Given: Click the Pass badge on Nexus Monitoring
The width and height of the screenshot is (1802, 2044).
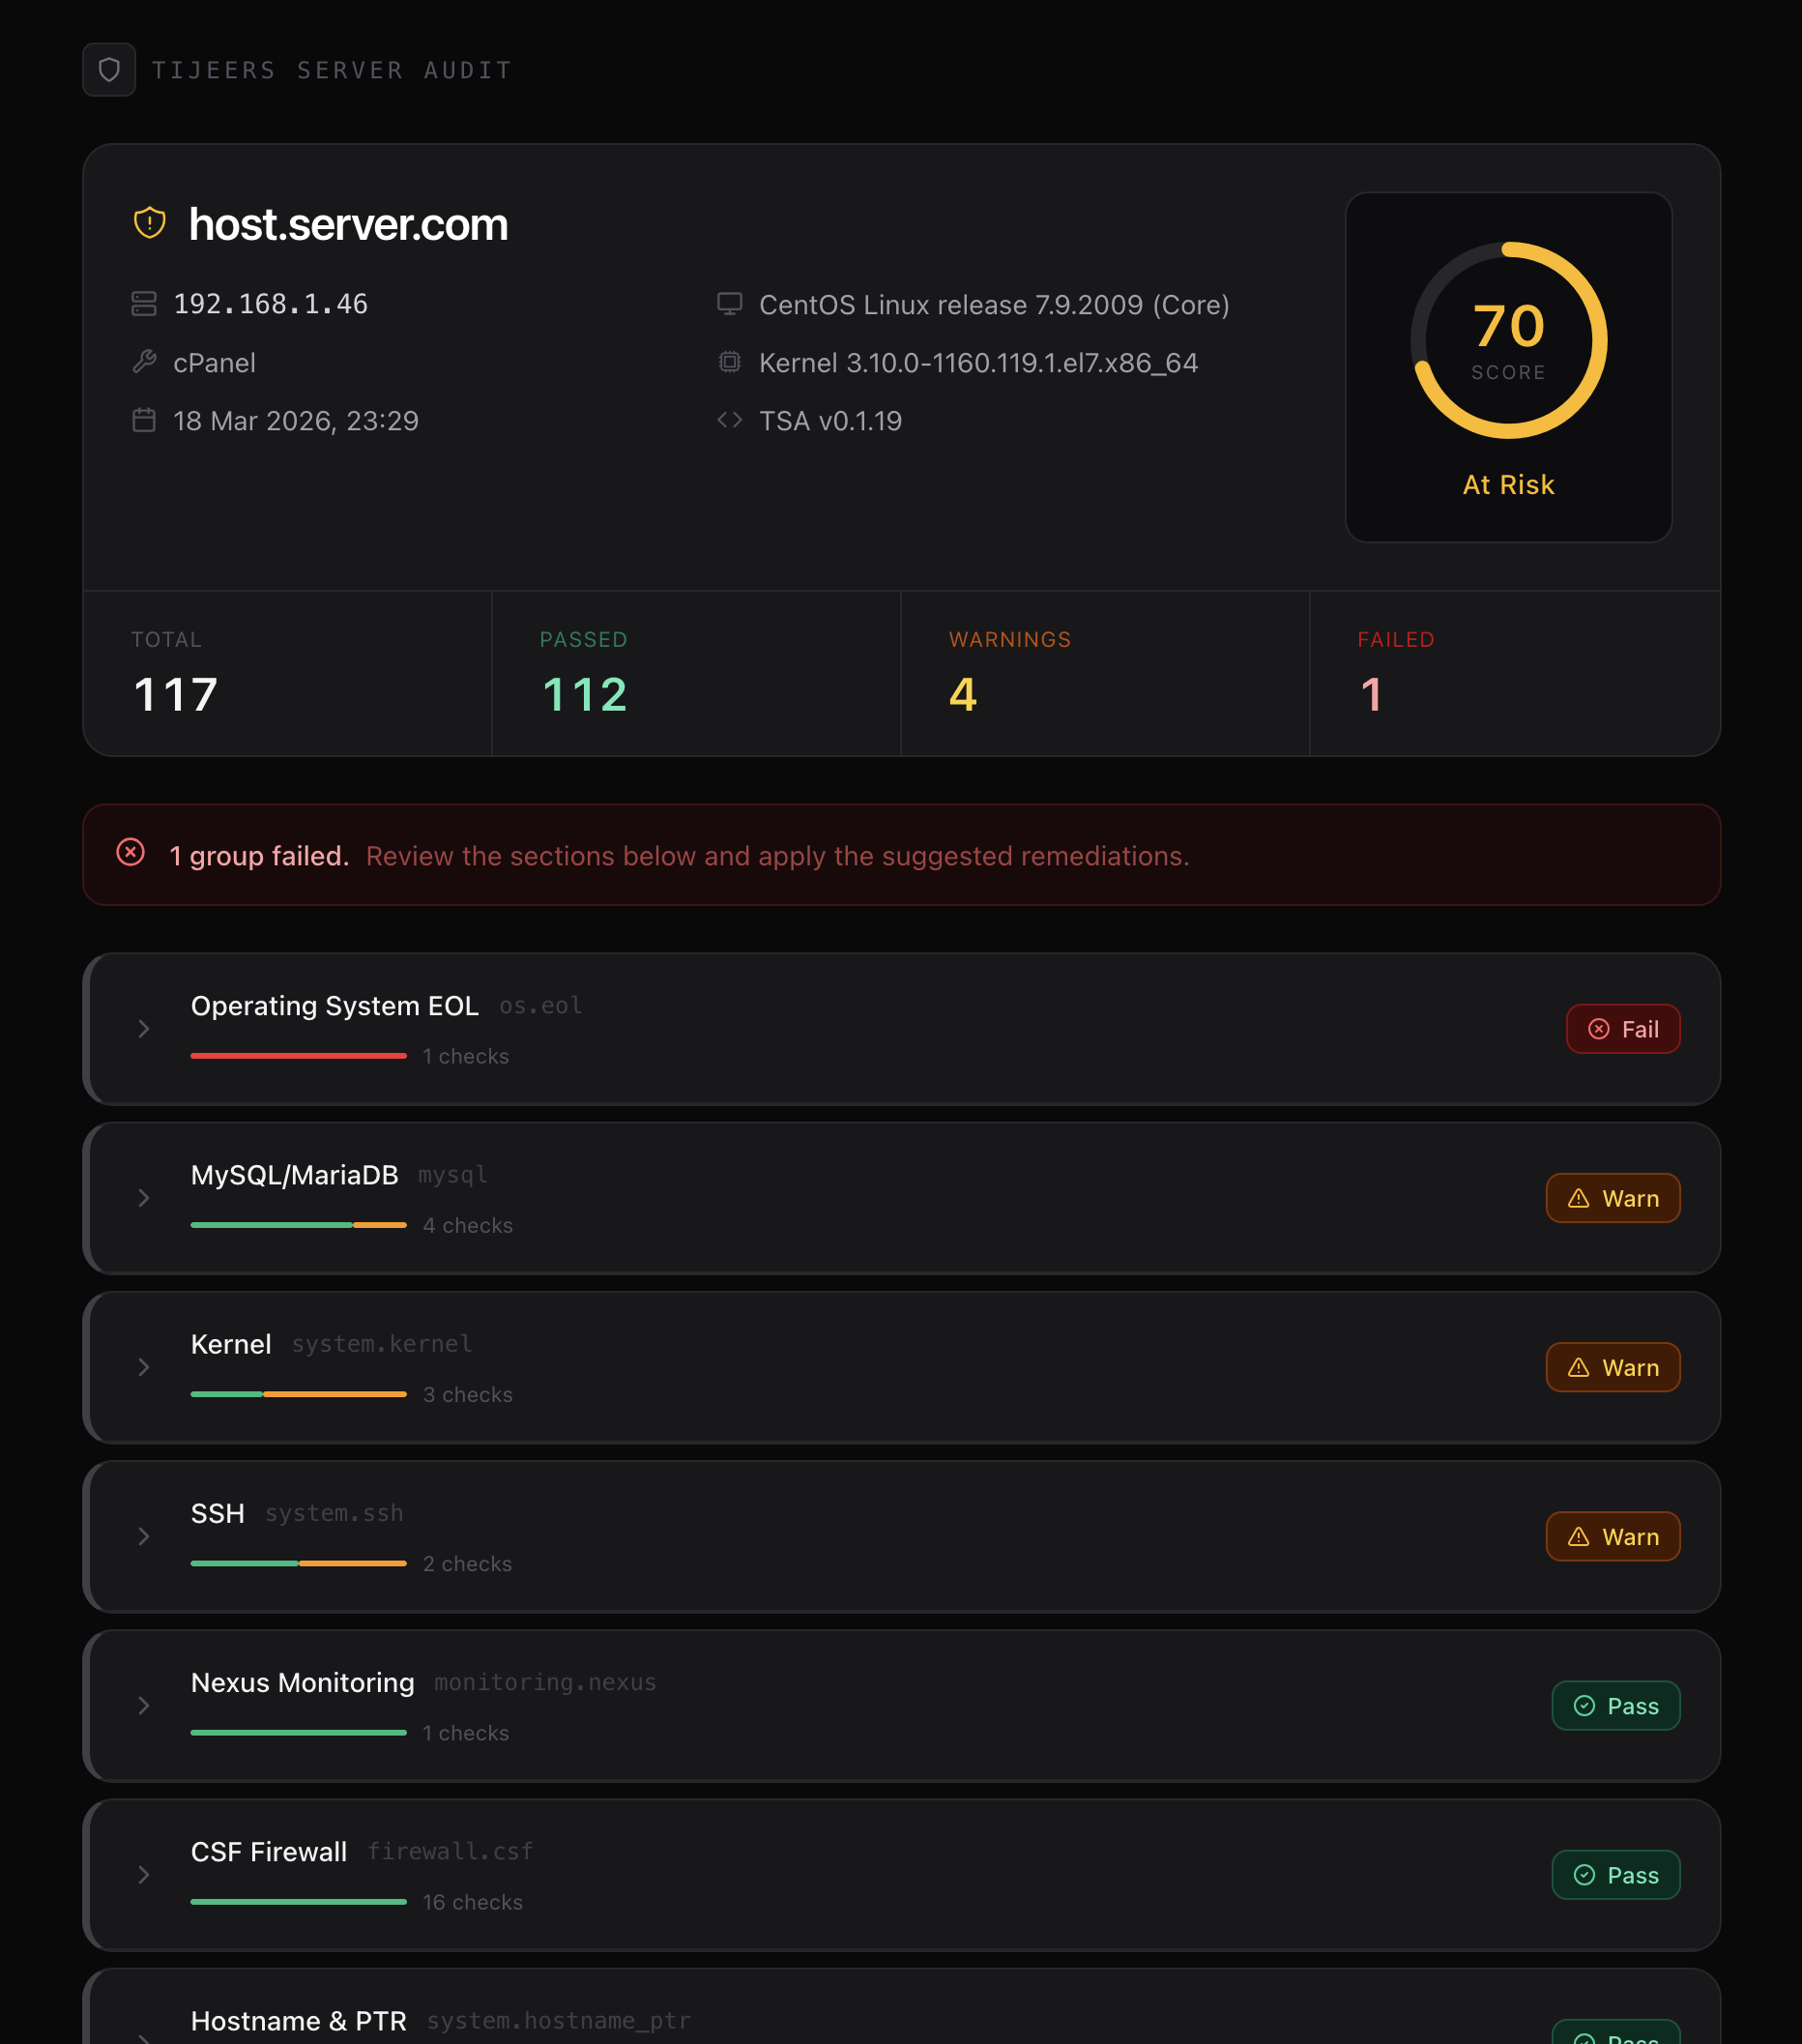Looking at the screenshot, I should [x=1615, y=1706].
